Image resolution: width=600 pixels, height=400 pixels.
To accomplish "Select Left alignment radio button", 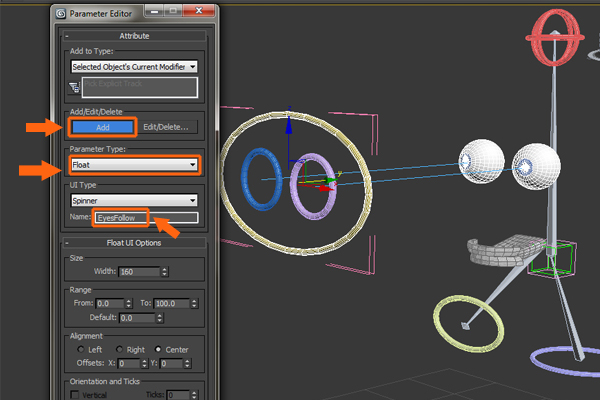I will pyautogui.click(x=81, y=349).
